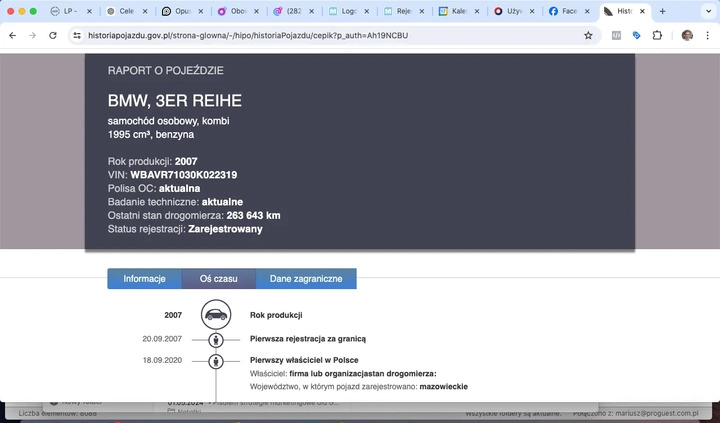Click Pierwszy właściciel w Polsce entry
This screenshot has height=423, width=720.
[304, 360]
